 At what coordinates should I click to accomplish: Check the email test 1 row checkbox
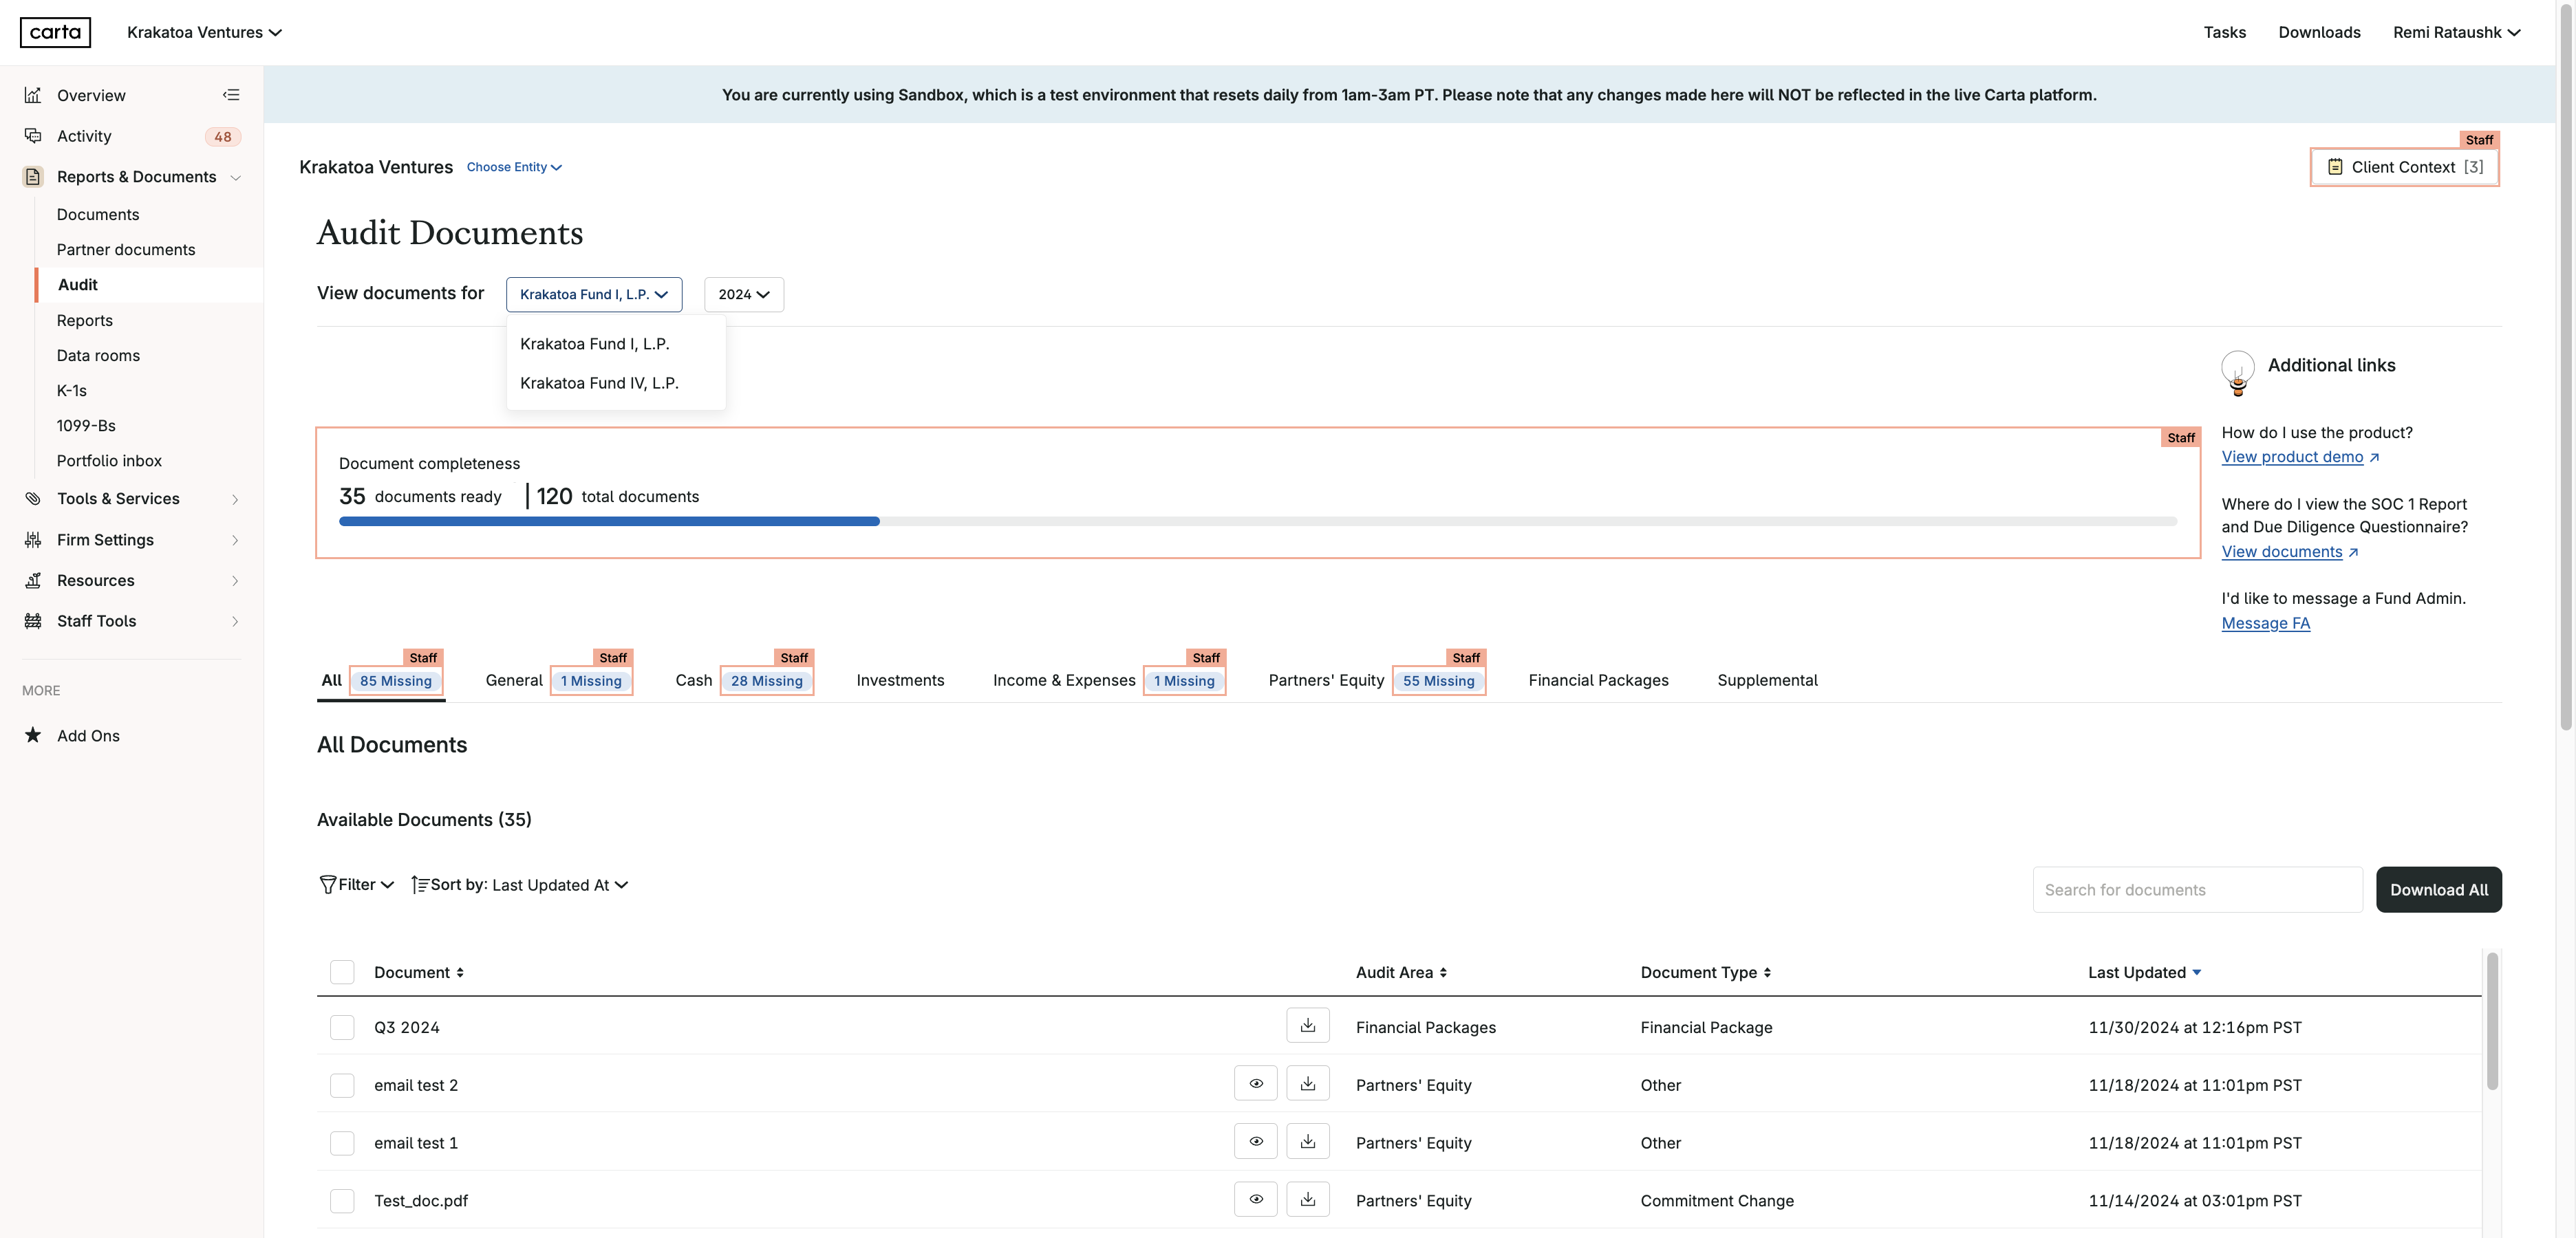pyautogui.click(x=342, y=1143)
